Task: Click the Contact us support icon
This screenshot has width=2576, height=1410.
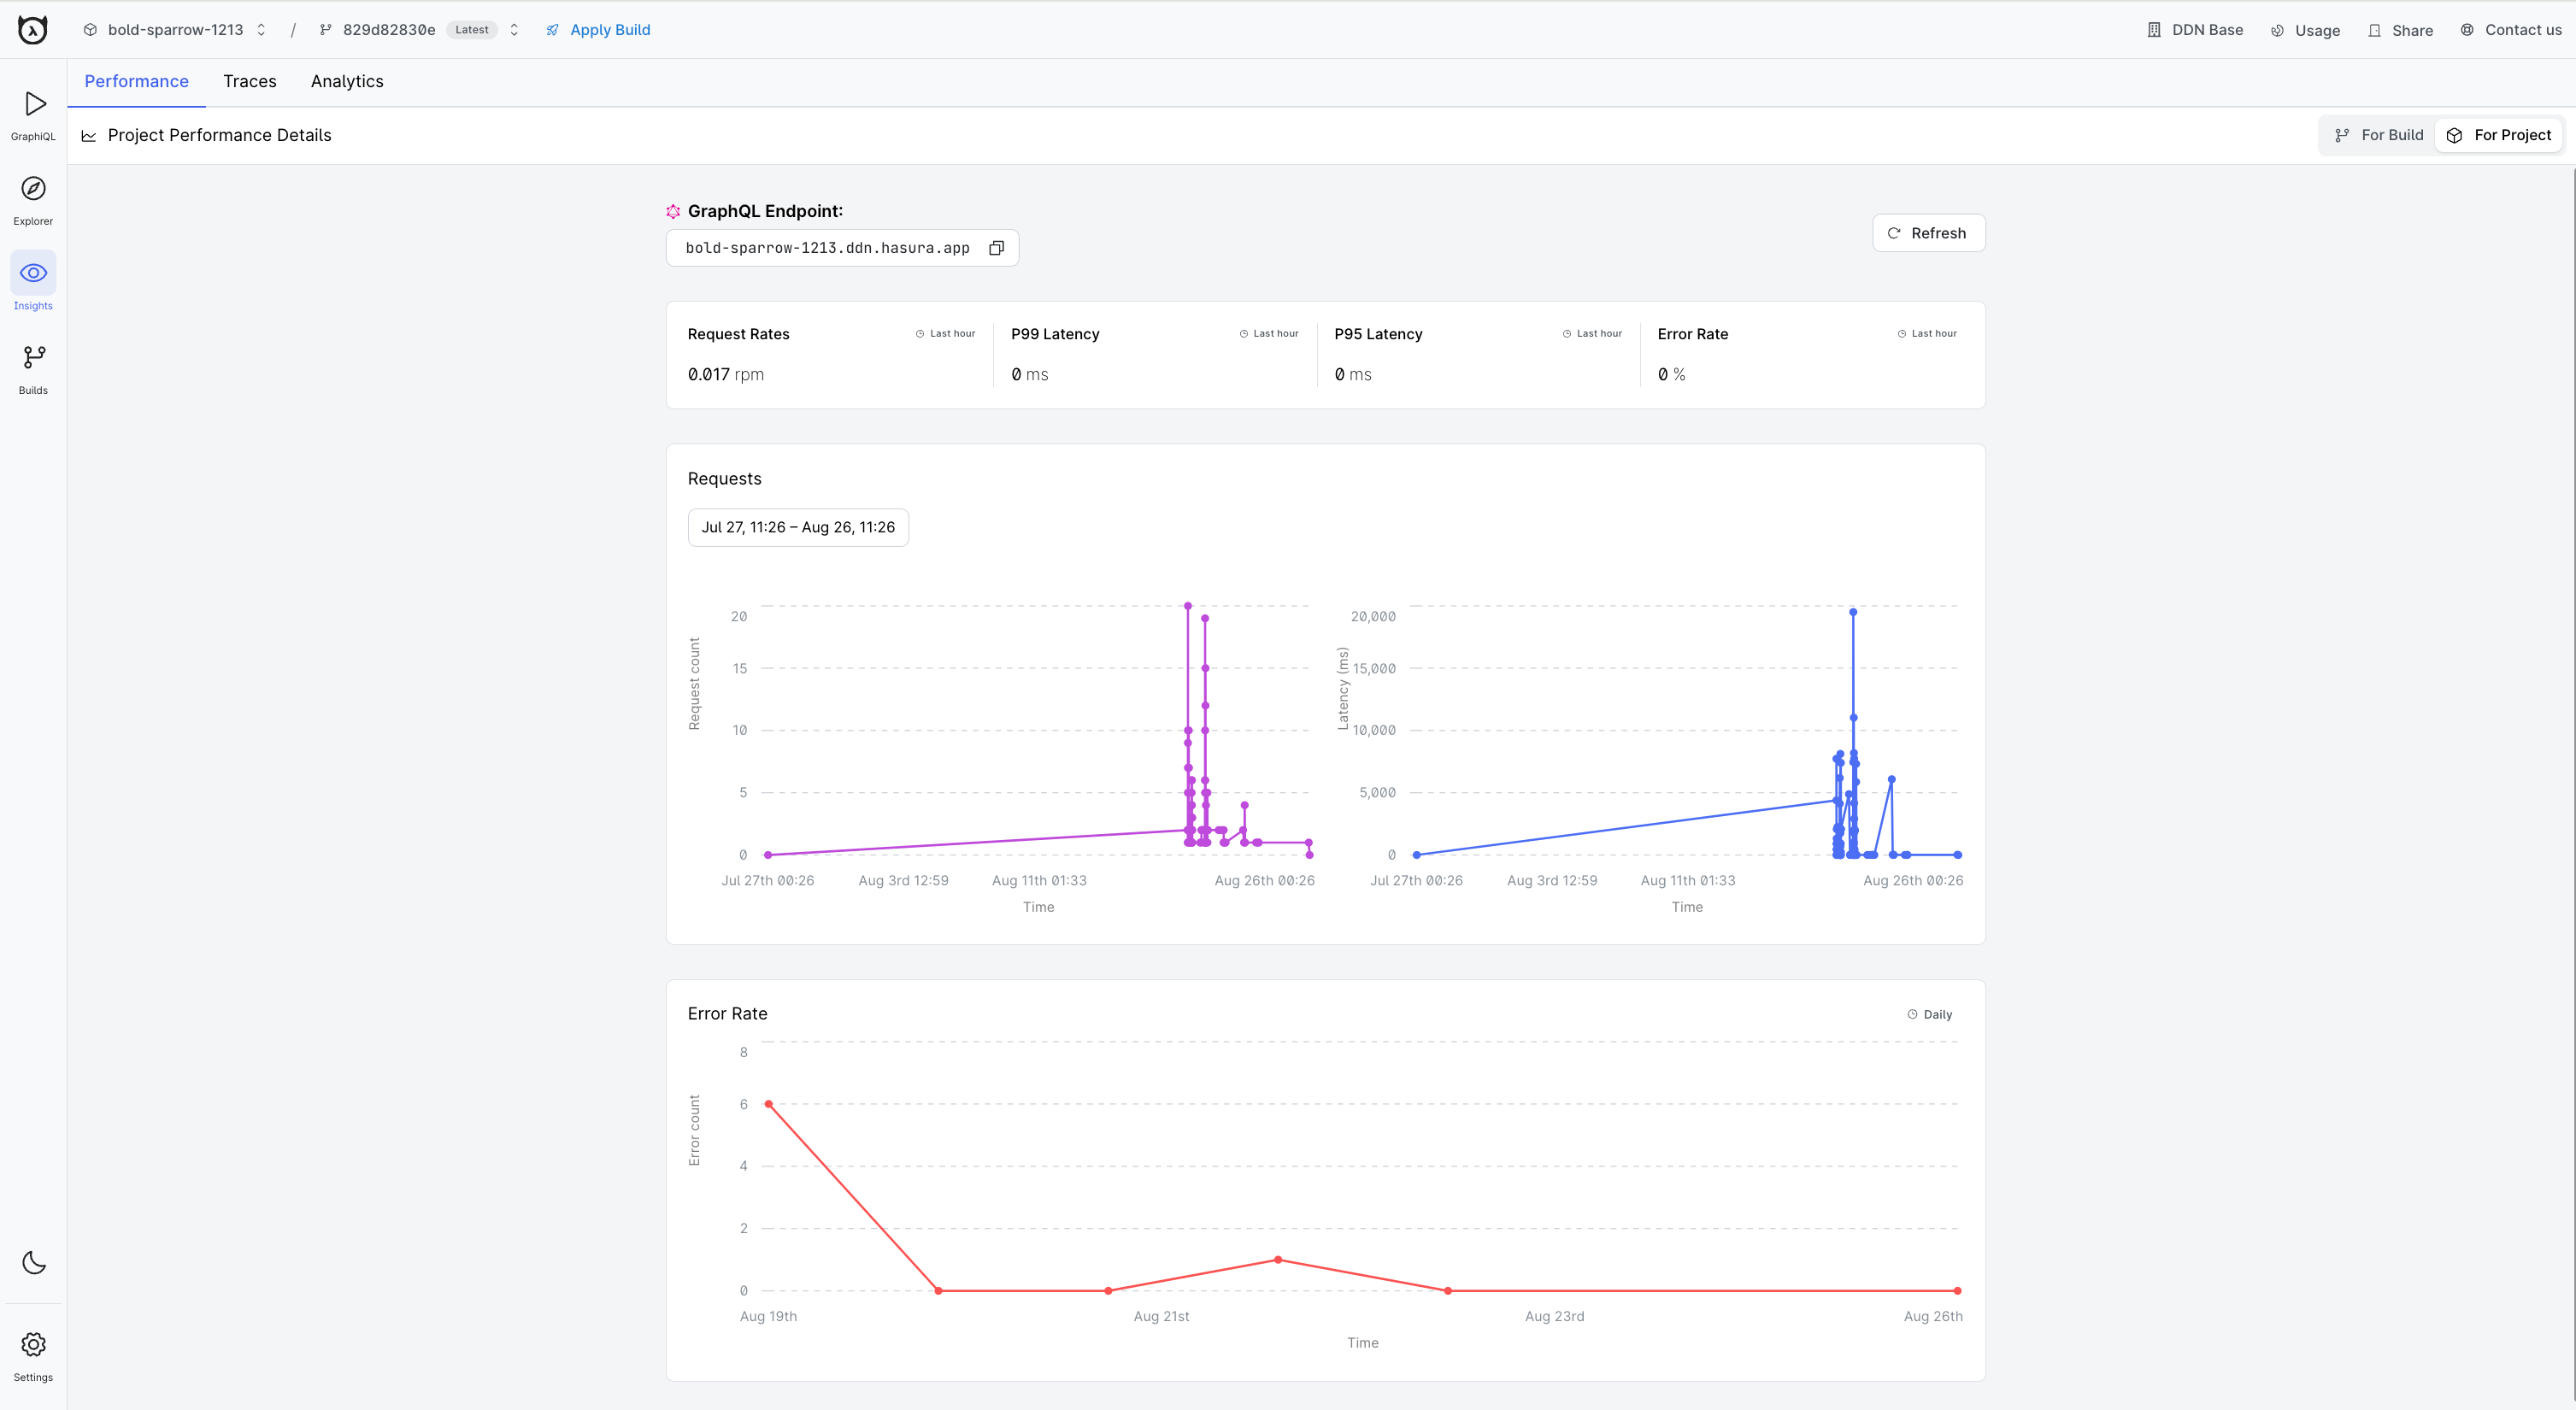Action: coord(2467,30)
